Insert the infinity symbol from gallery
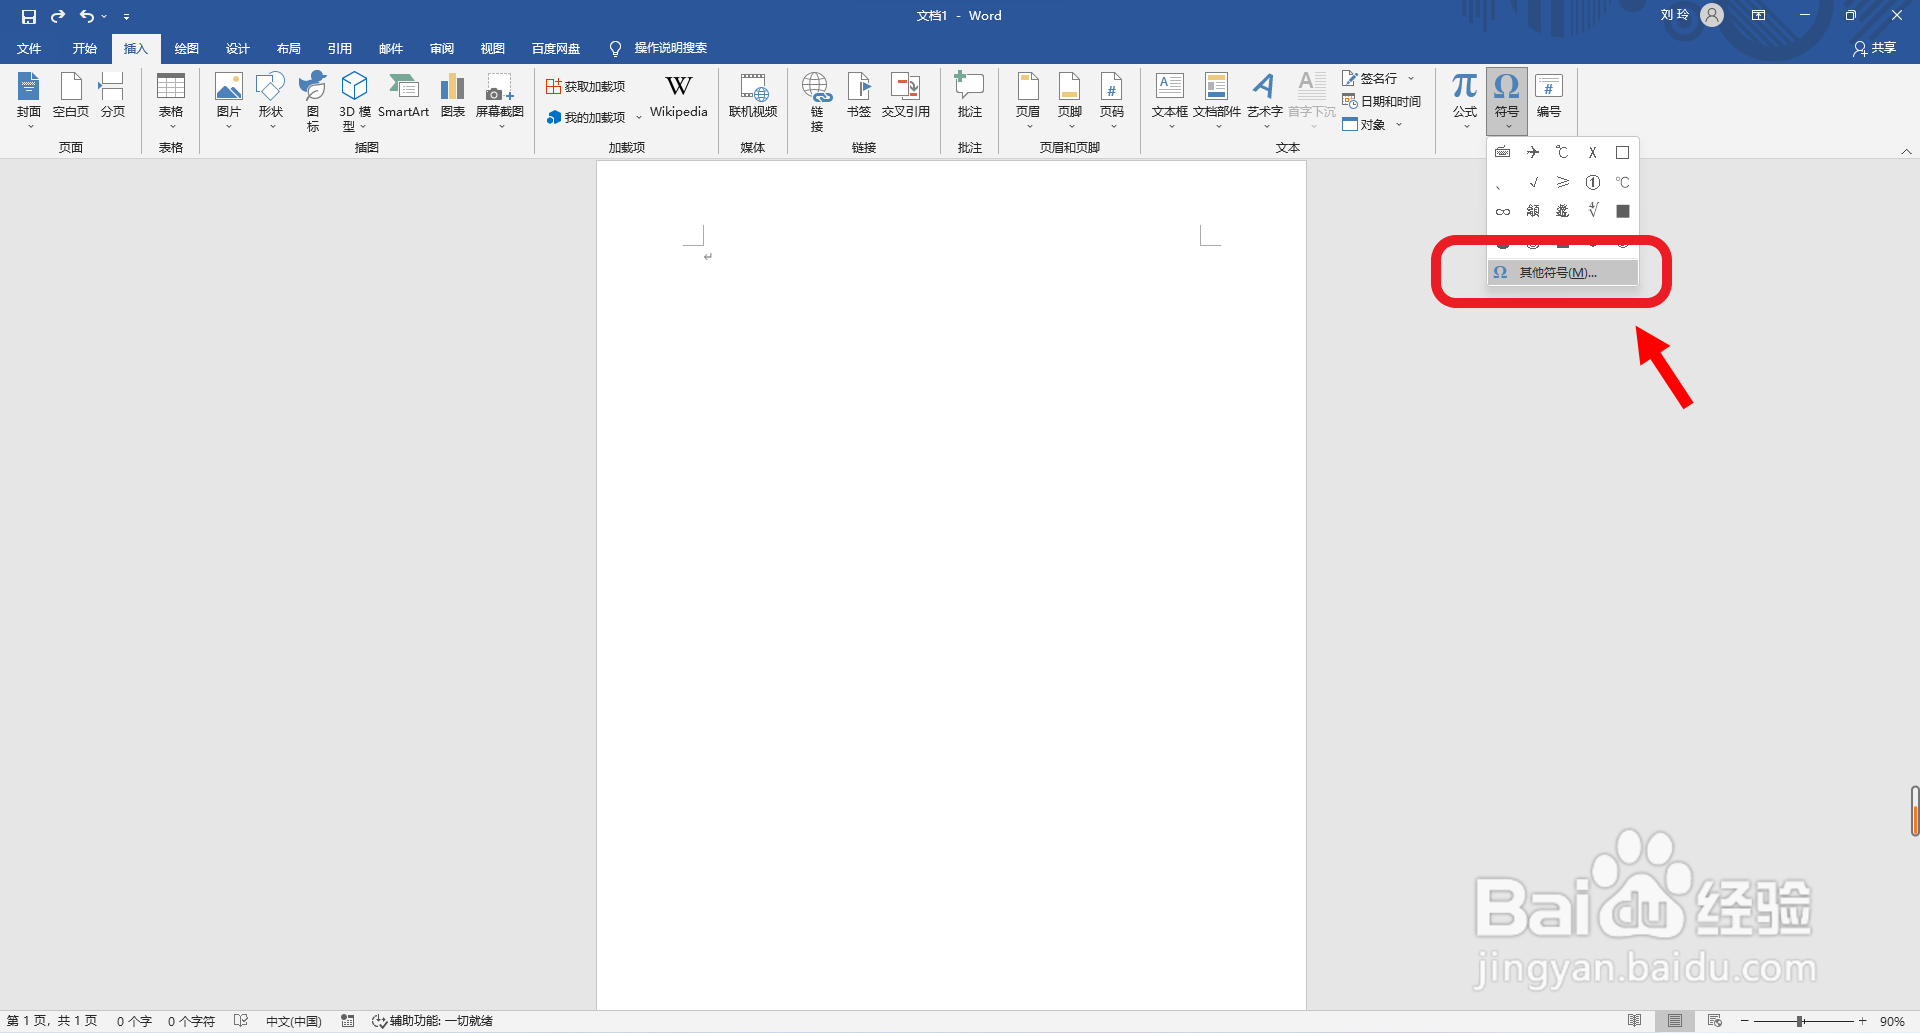The height and width of the screenshot is (1033, 1920). click(x=1503, y=211)
